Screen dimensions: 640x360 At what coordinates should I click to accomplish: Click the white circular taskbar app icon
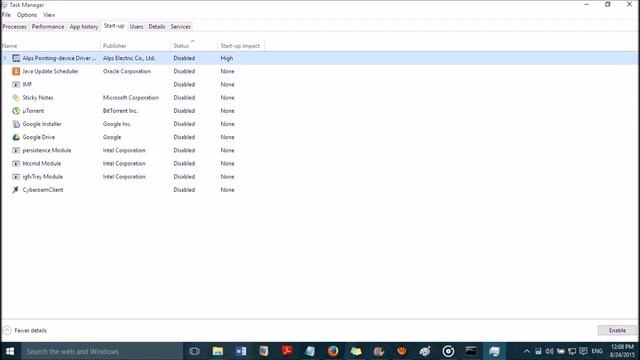click(448, 351)
